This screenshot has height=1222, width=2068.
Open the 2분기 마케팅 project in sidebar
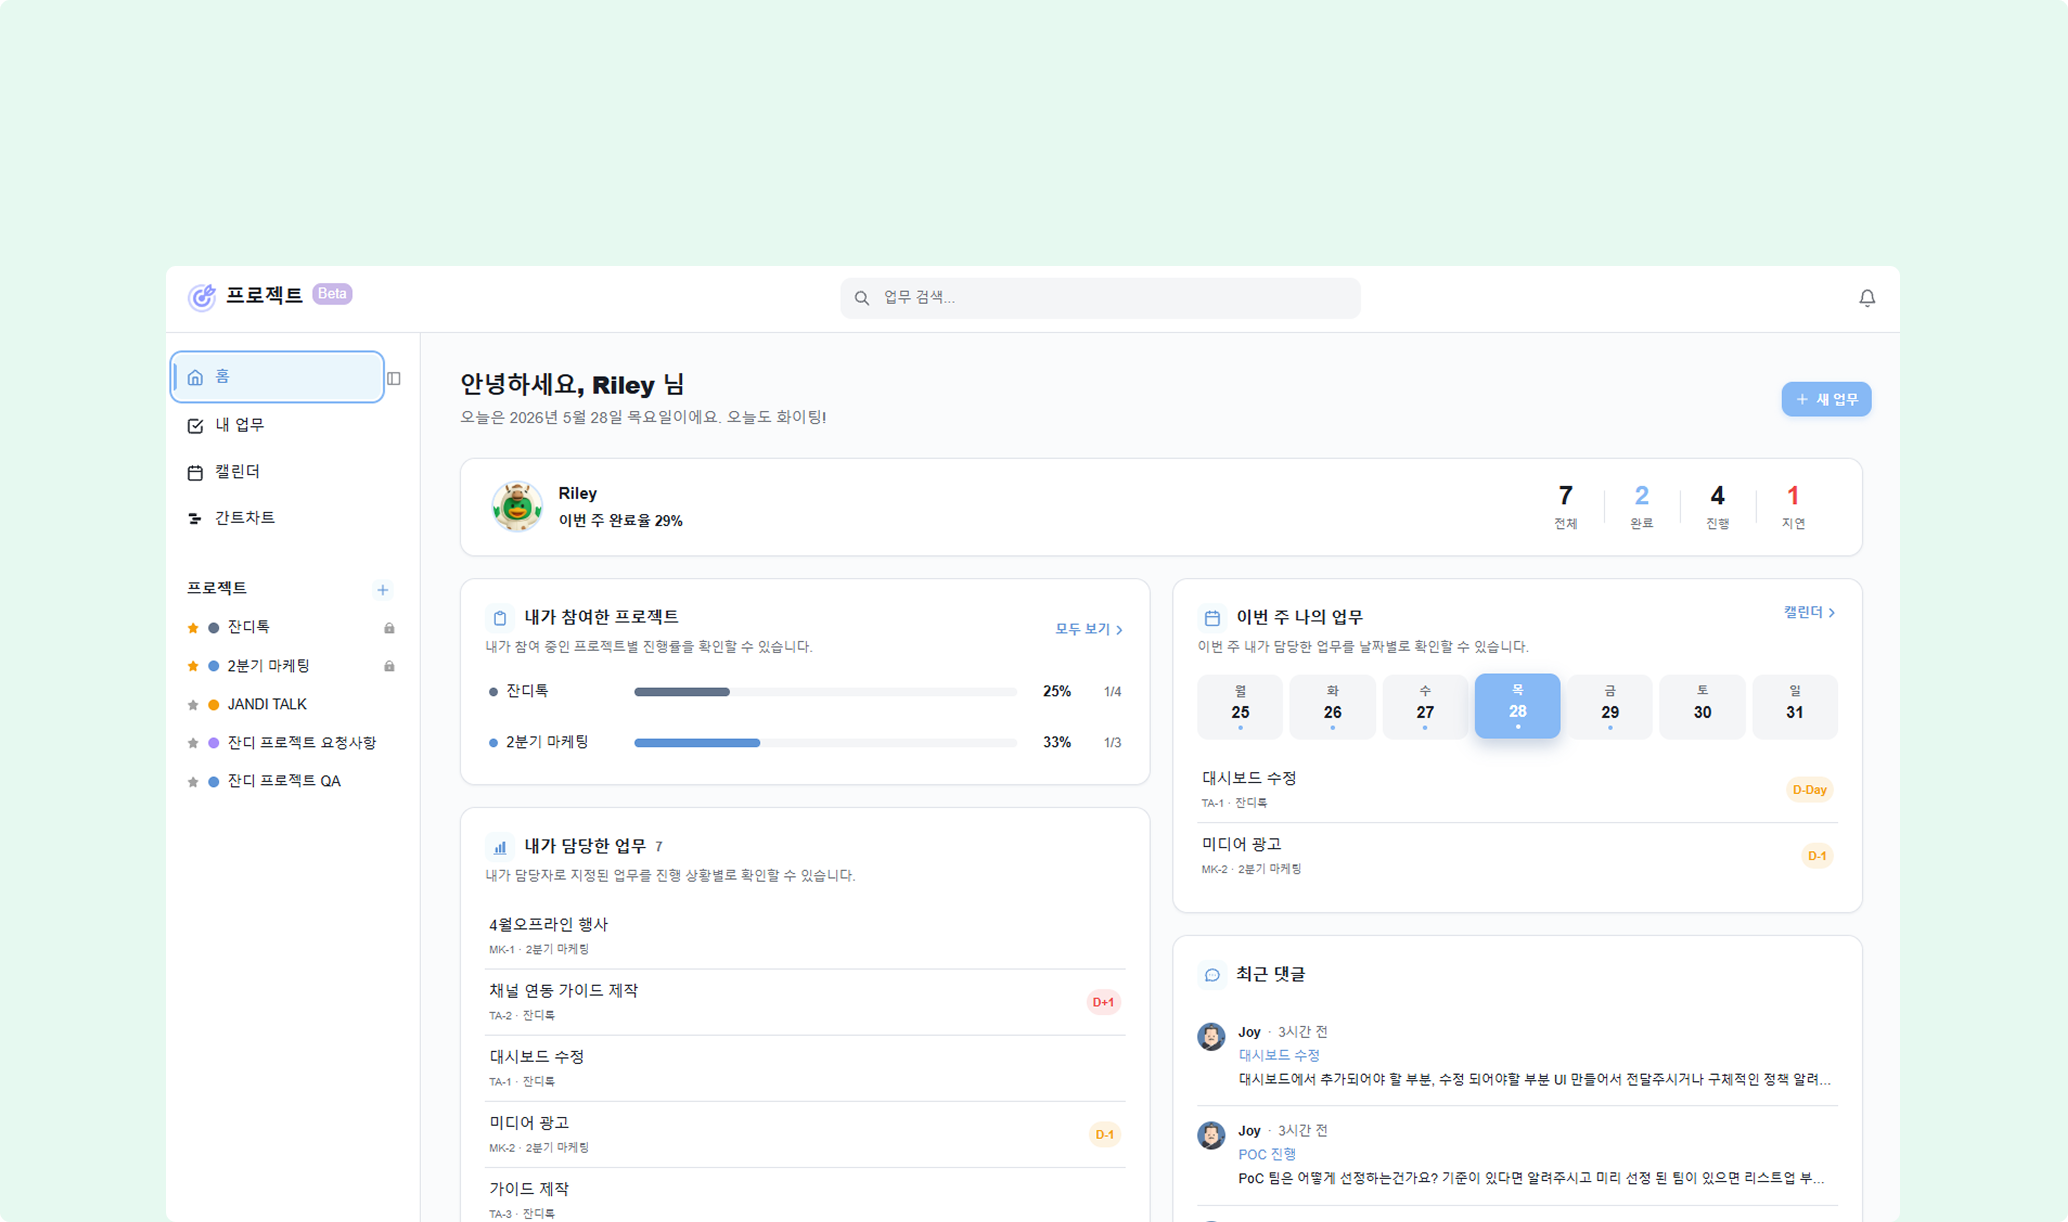(268, 666)
